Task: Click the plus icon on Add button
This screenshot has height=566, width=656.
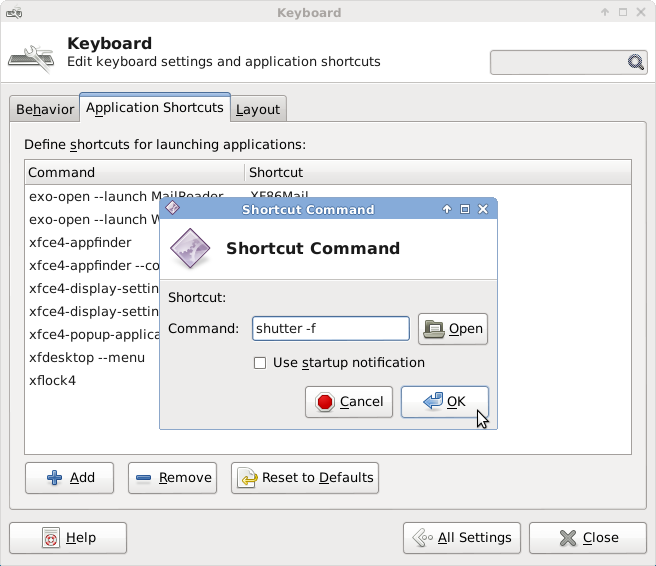Action: click(55, 478)
